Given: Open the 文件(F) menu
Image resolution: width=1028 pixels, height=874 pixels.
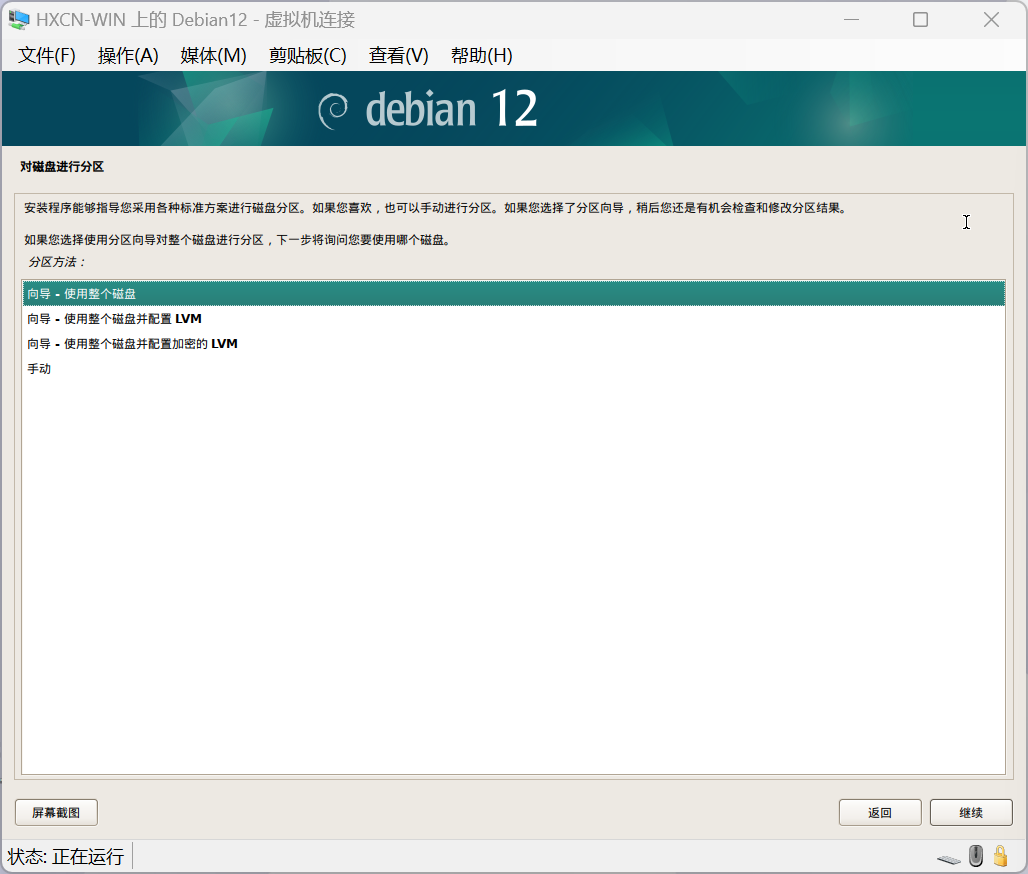Looking at the screenshot, I should 47,56.
